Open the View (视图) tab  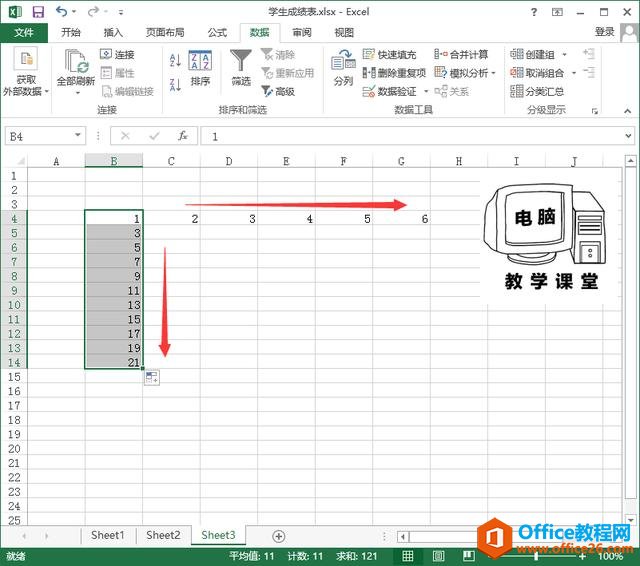[x=344, y=33]
